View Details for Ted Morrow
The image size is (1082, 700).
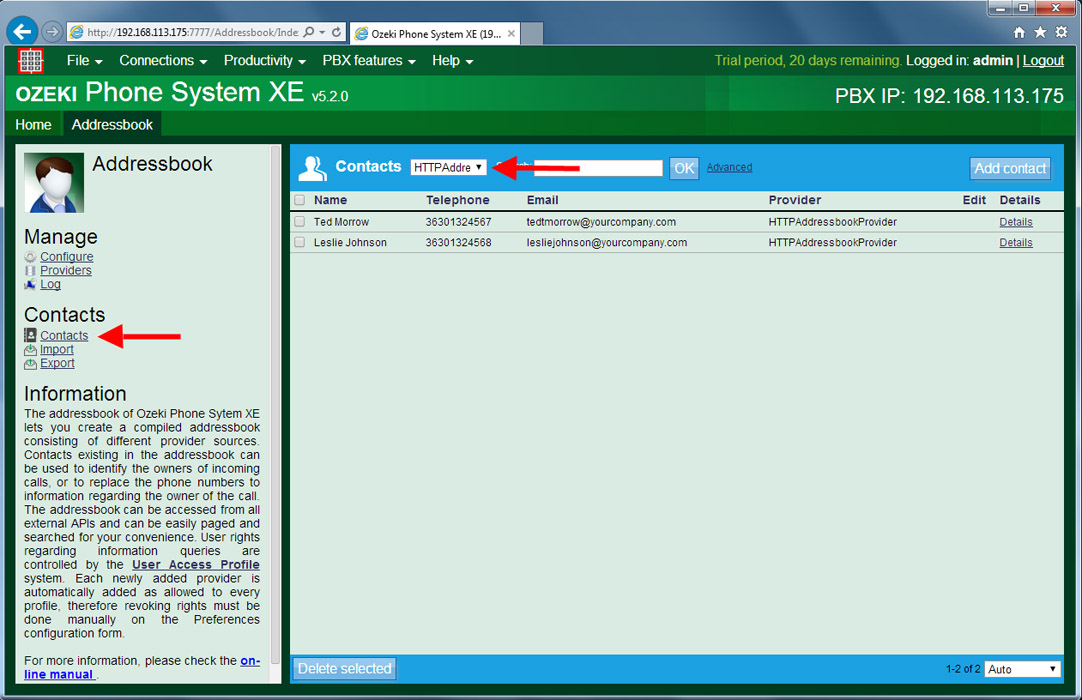pos(1016,222)
